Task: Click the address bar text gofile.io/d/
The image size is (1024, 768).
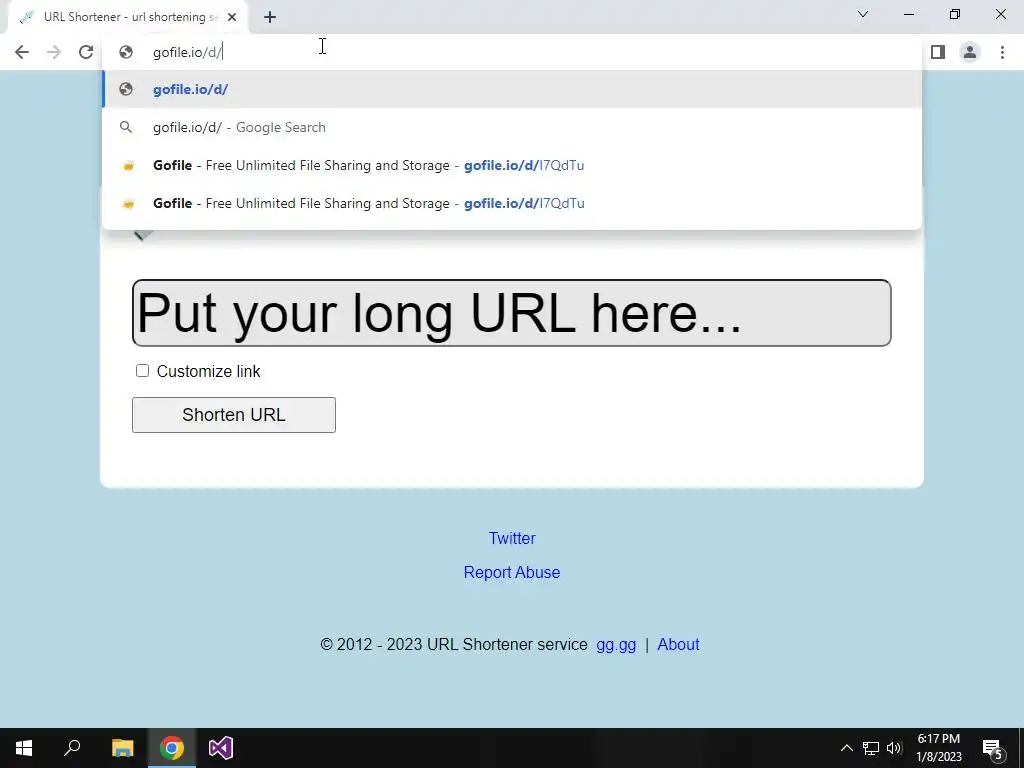Action: tap(187, 52)
